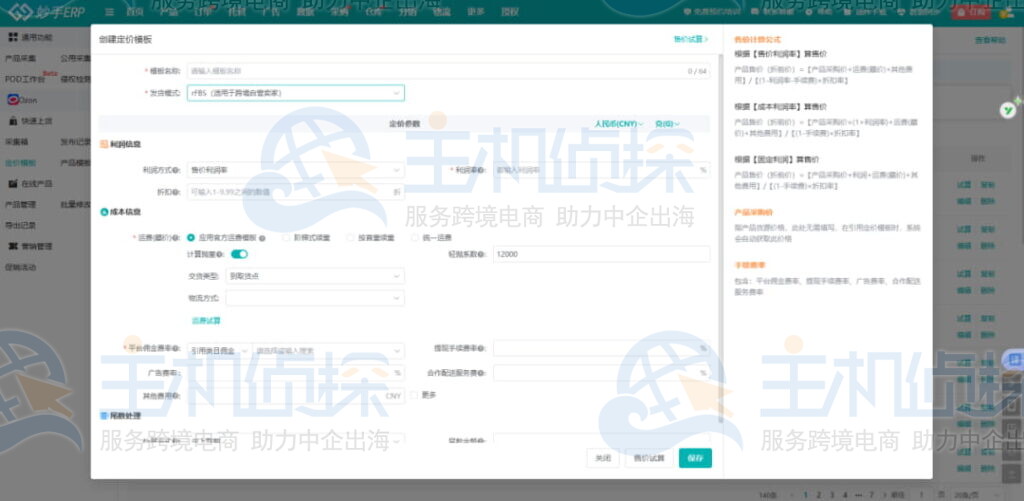
Task: Click the 妙手ERP logo
Action: pyautogui.click(x=46, y=12)
